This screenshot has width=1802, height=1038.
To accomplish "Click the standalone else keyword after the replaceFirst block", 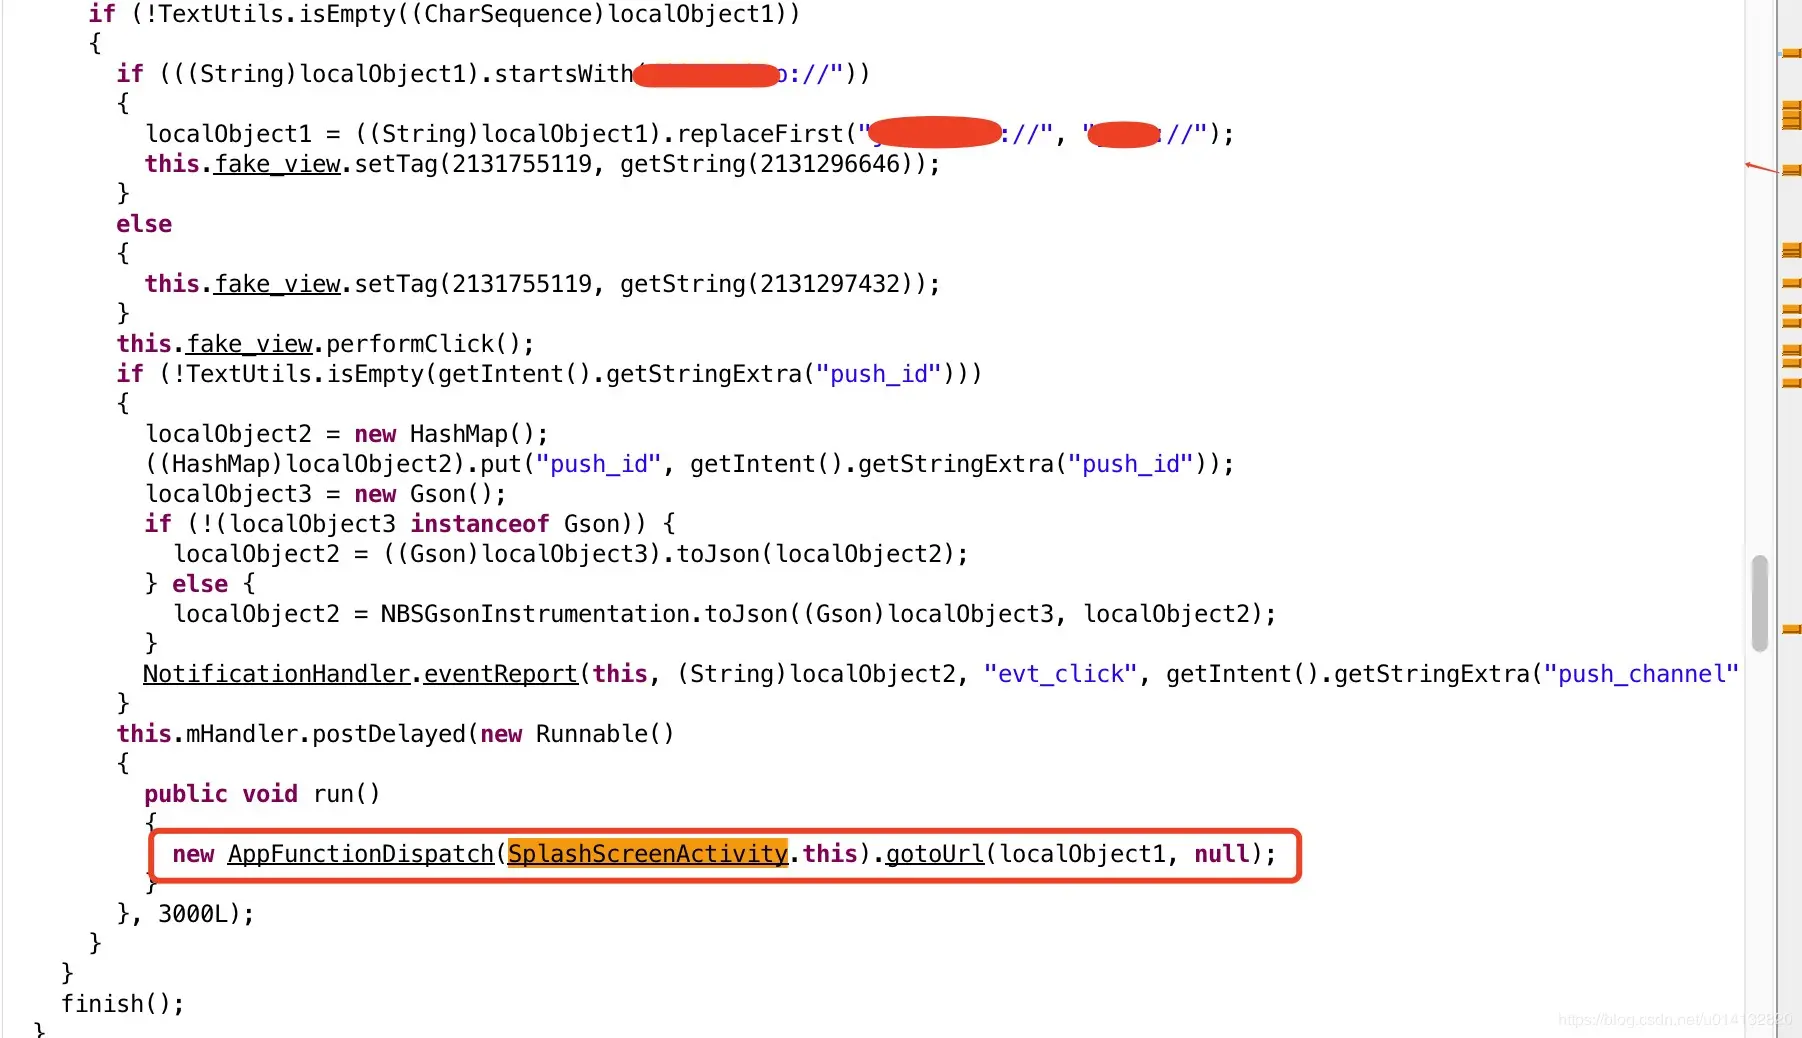I will click(x=144, y=224).
